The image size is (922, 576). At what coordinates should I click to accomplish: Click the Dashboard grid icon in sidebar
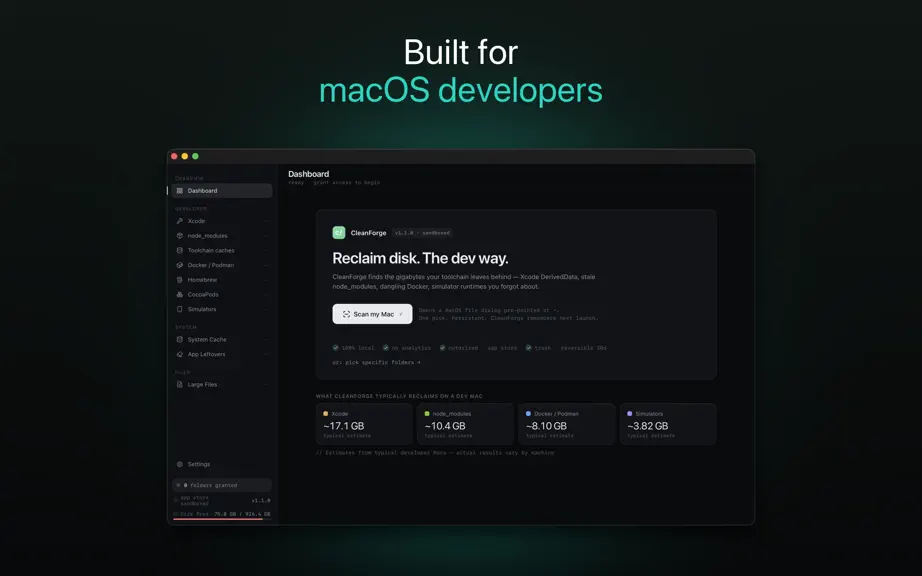[180, 191]
